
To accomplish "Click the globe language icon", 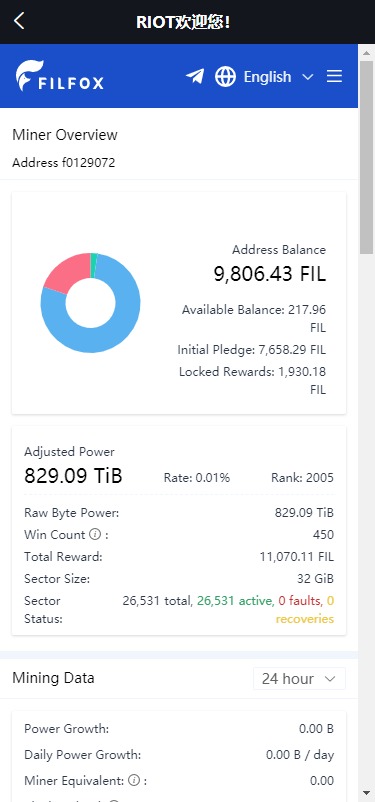I will point(225,77).
